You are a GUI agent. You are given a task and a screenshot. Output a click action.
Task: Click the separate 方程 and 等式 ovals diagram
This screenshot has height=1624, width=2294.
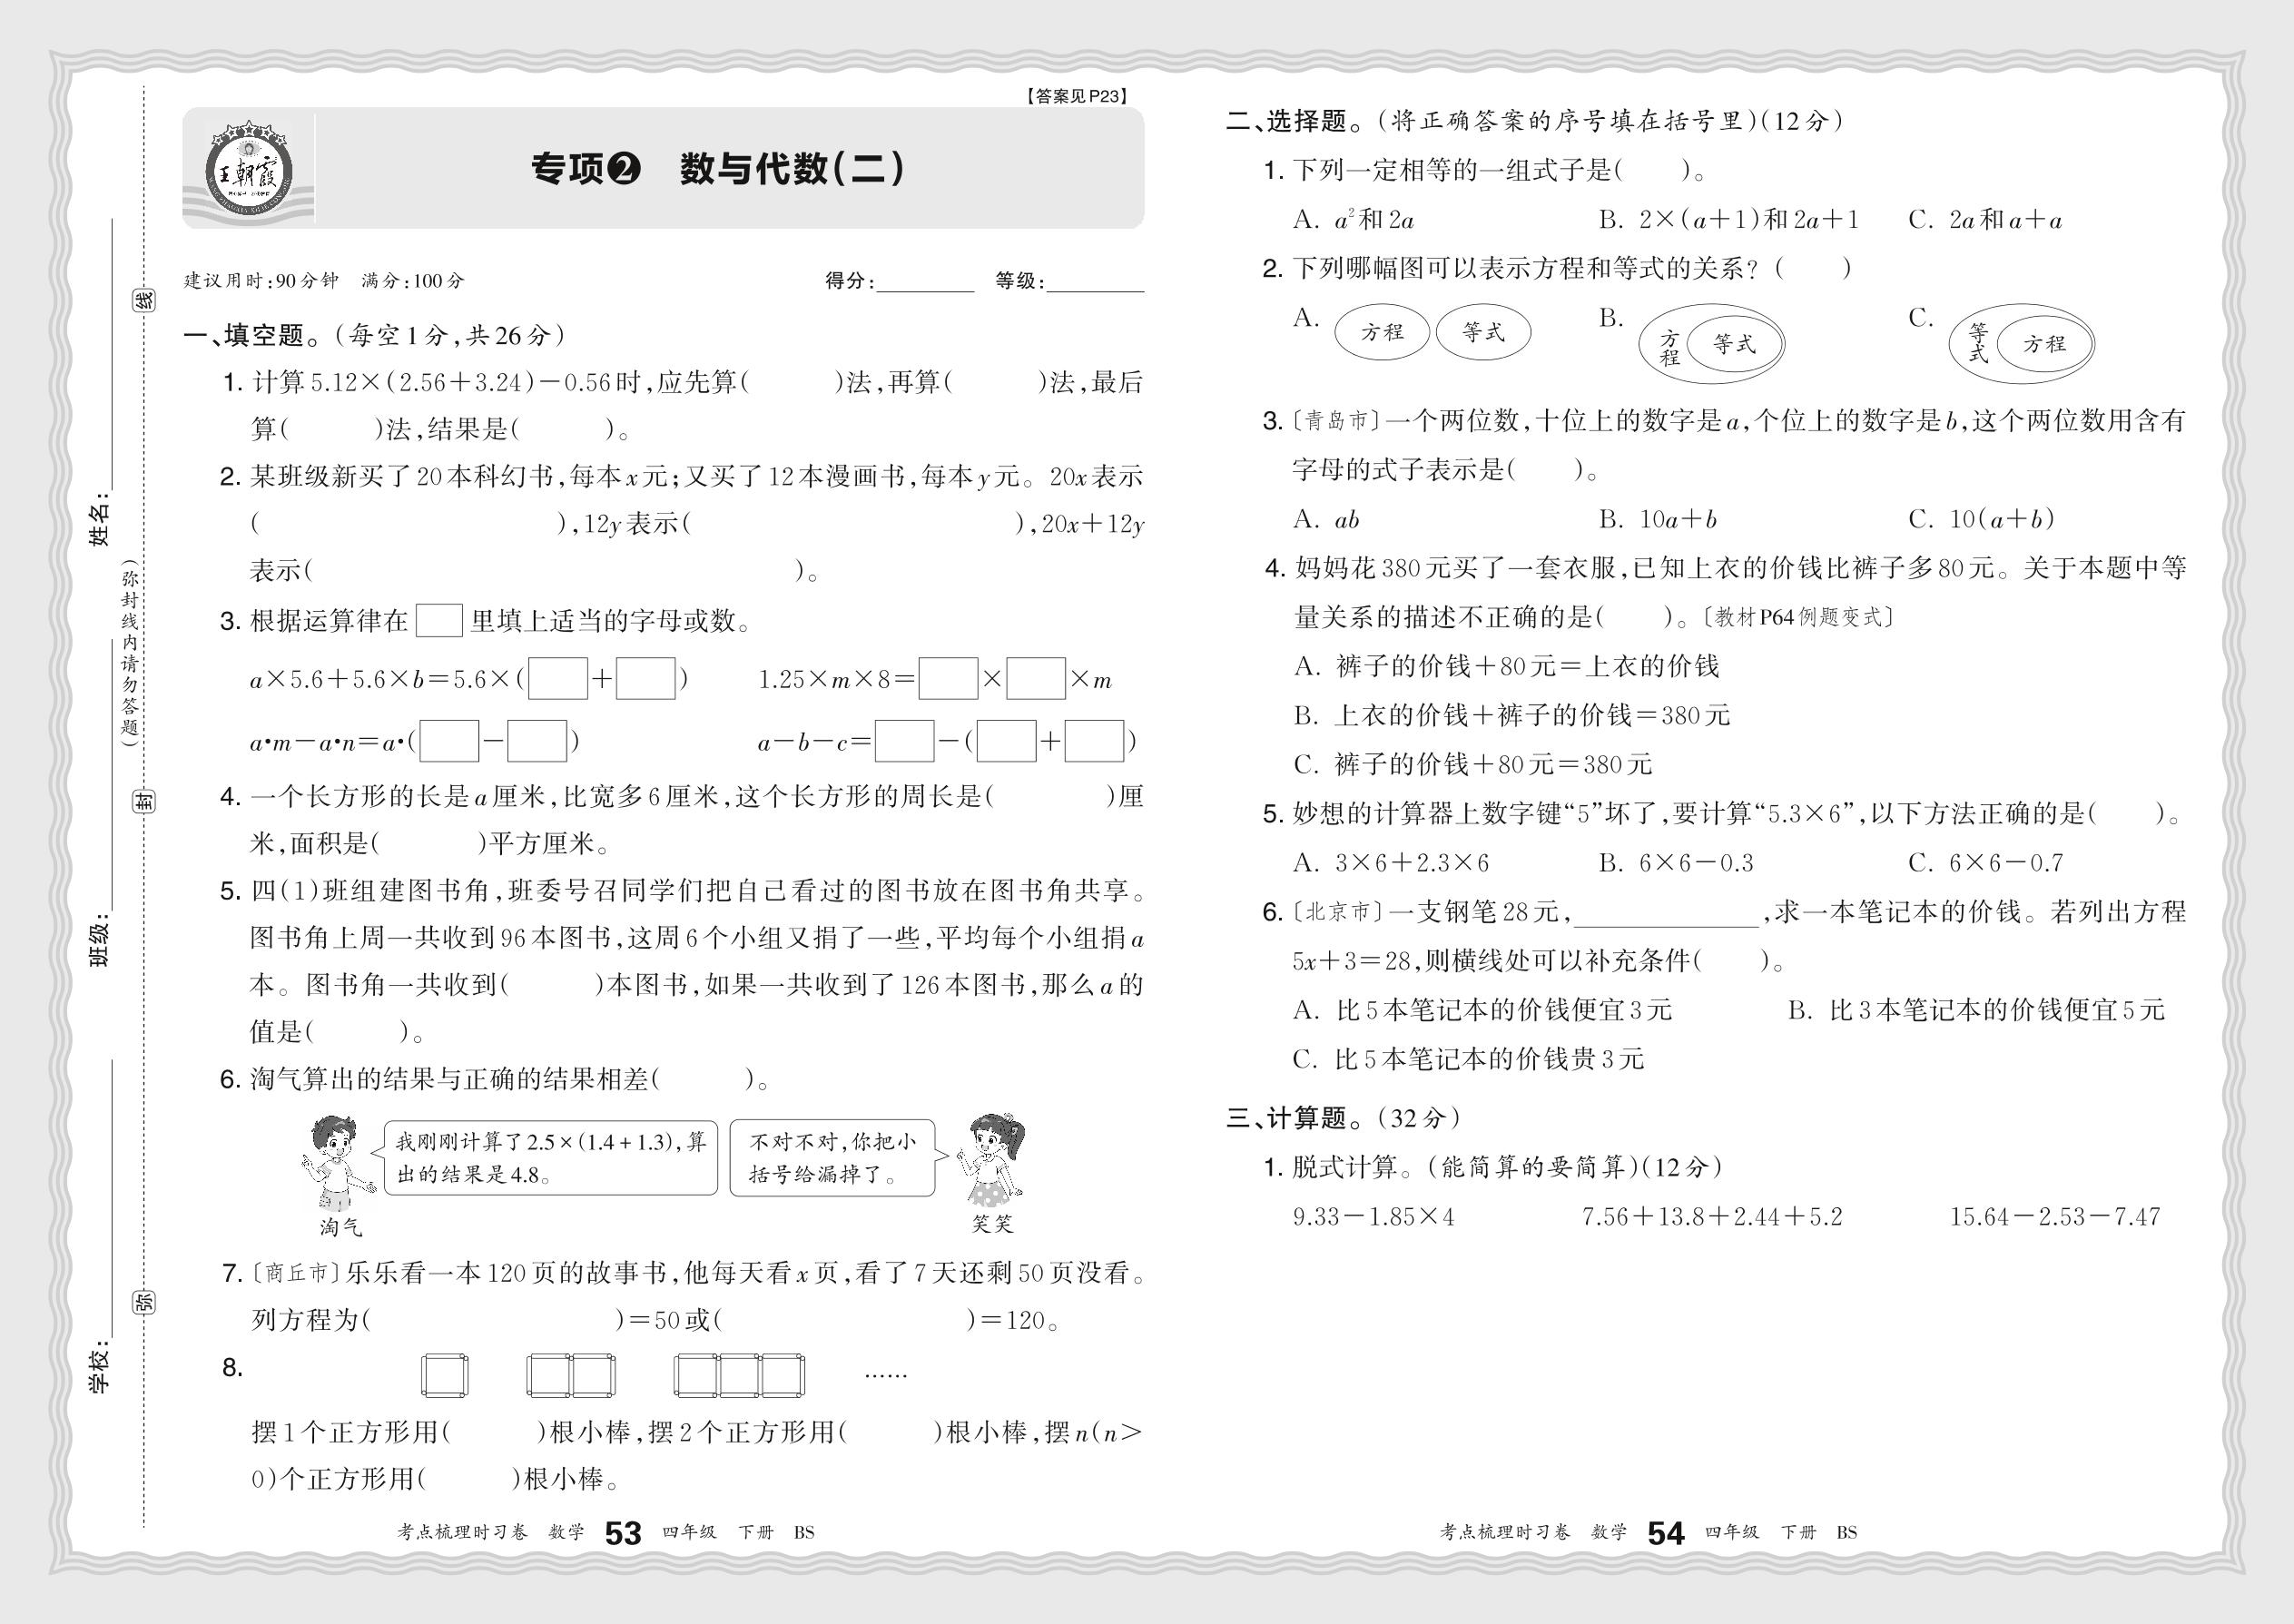[1432, 332]
